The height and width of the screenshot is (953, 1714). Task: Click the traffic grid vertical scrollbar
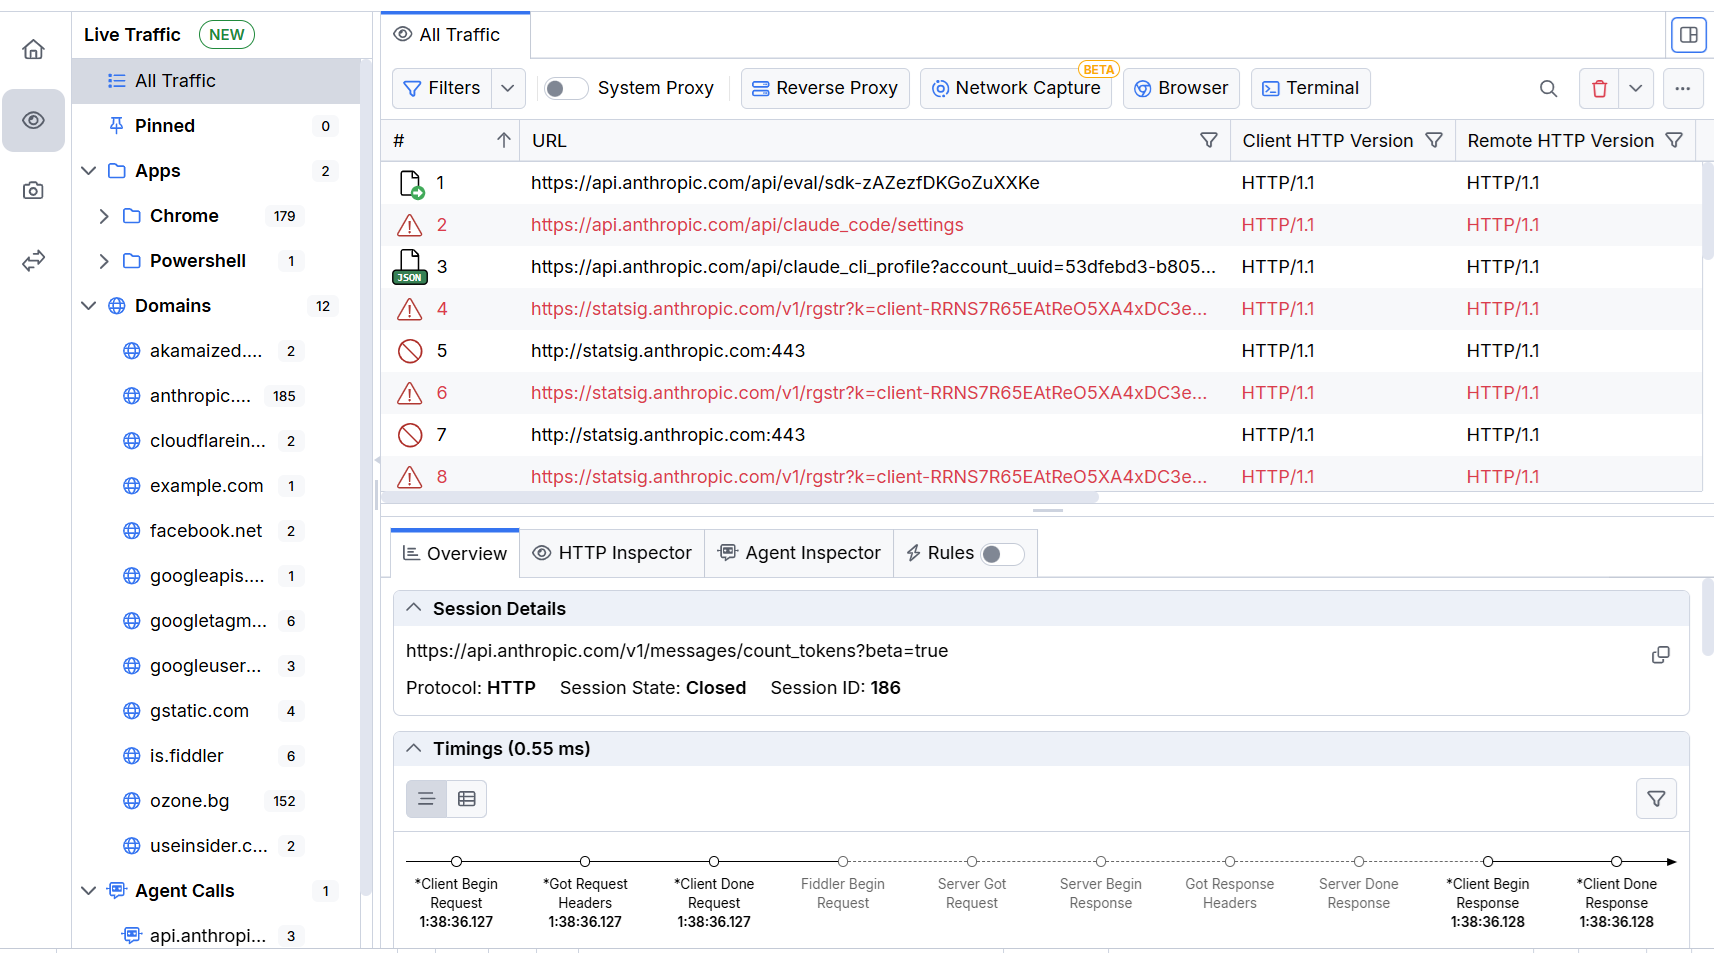coord(1708,210)
